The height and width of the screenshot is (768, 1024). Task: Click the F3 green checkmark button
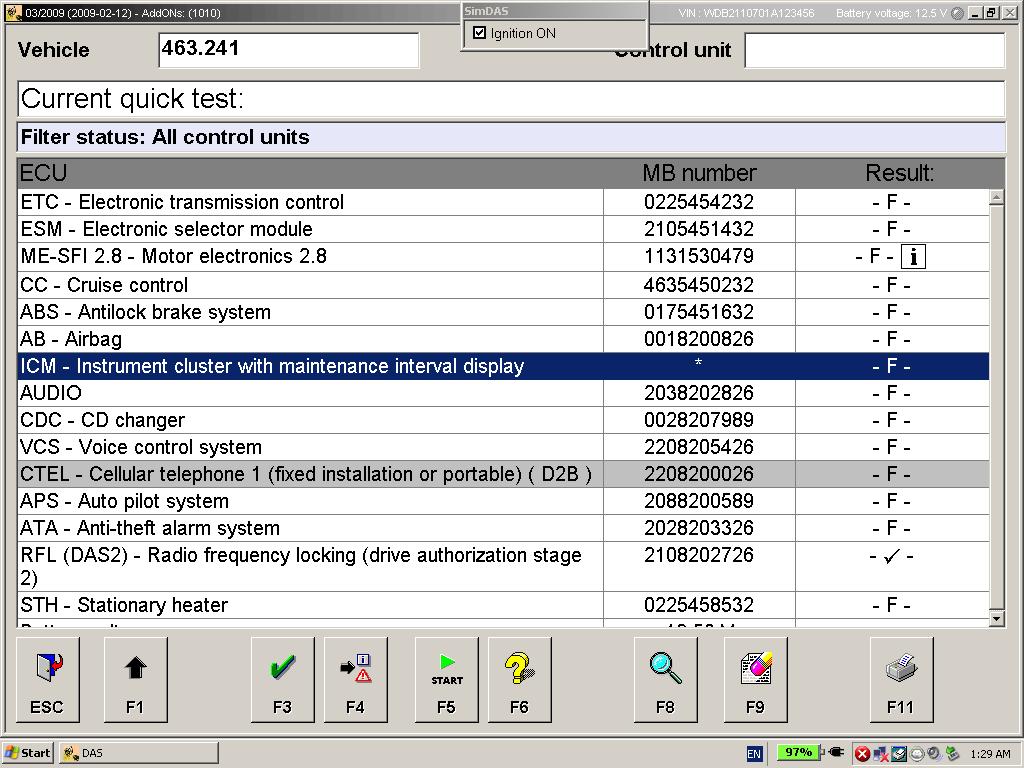(x=282, y=679)
